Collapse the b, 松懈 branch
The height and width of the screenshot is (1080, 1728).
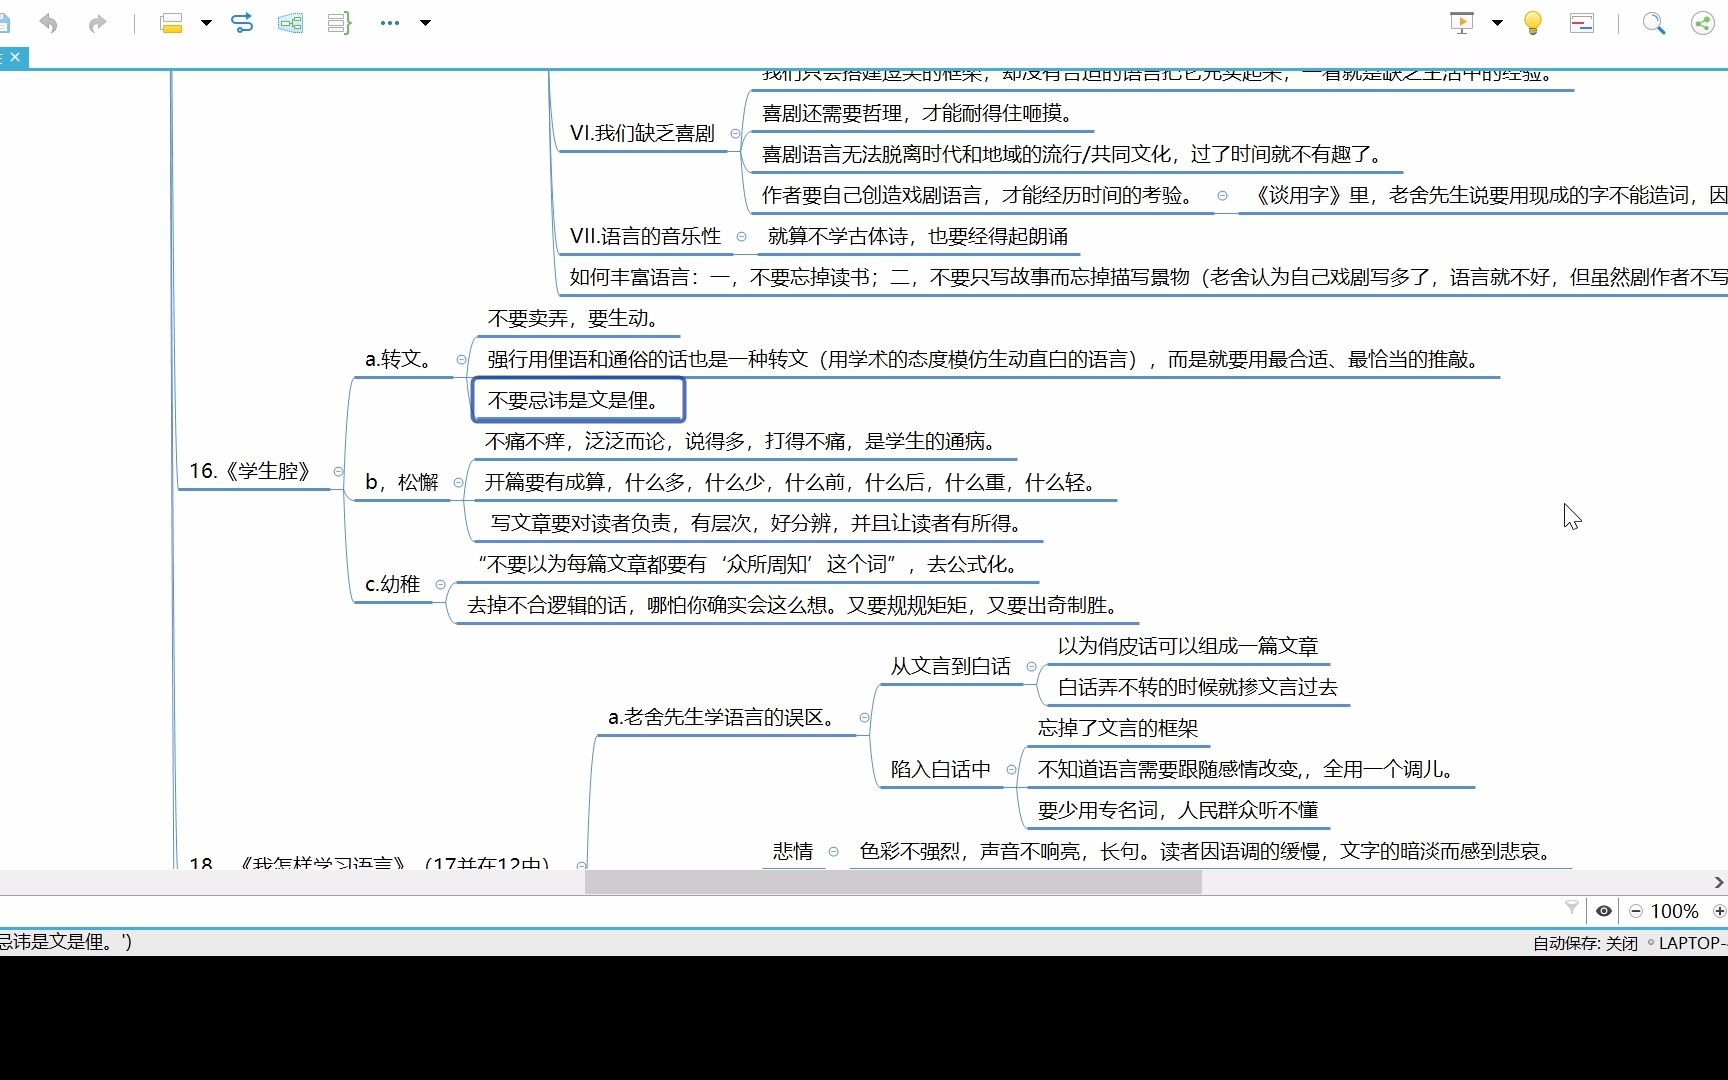point(458,482)
